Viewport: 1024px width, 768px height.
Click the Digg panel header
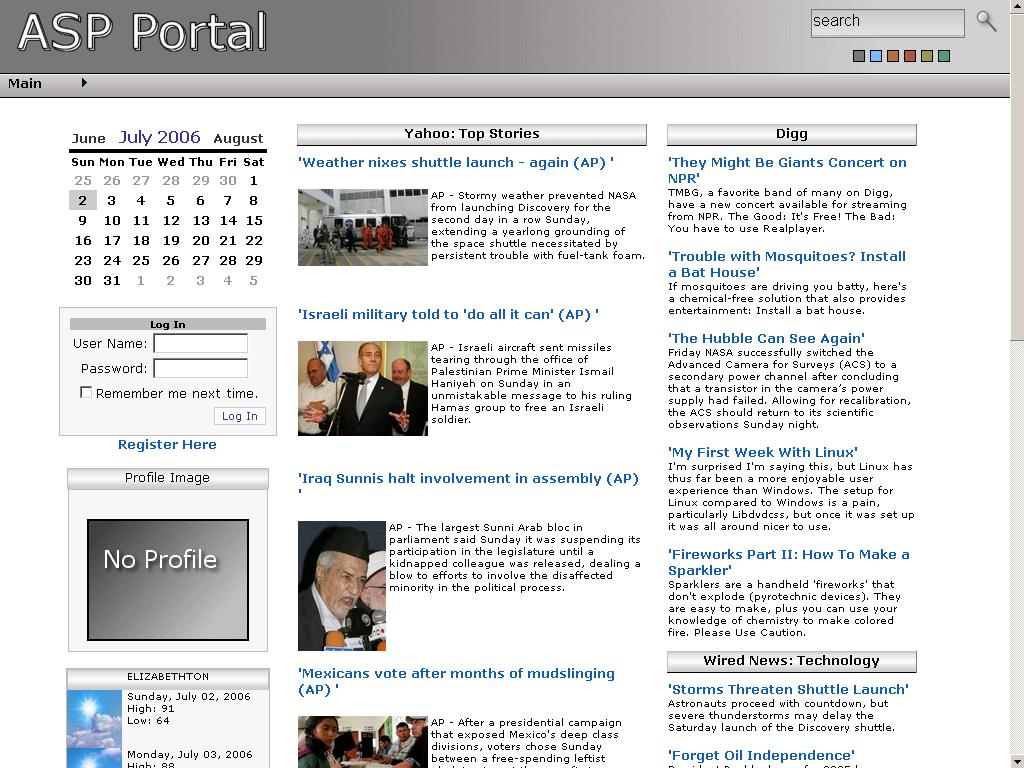(792, 135)
